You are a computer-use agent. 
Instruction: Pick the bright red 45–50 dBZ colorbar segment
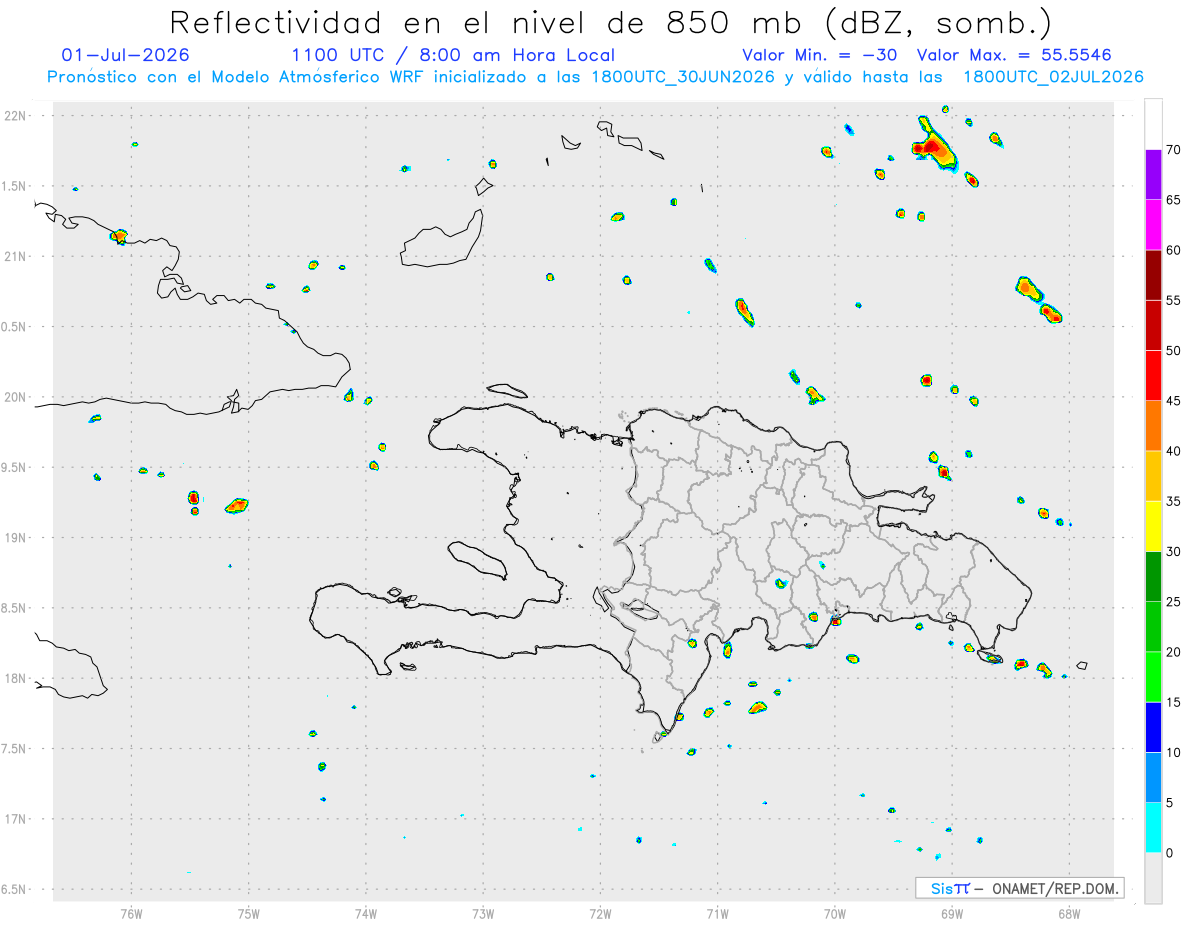pos(1153,375)
